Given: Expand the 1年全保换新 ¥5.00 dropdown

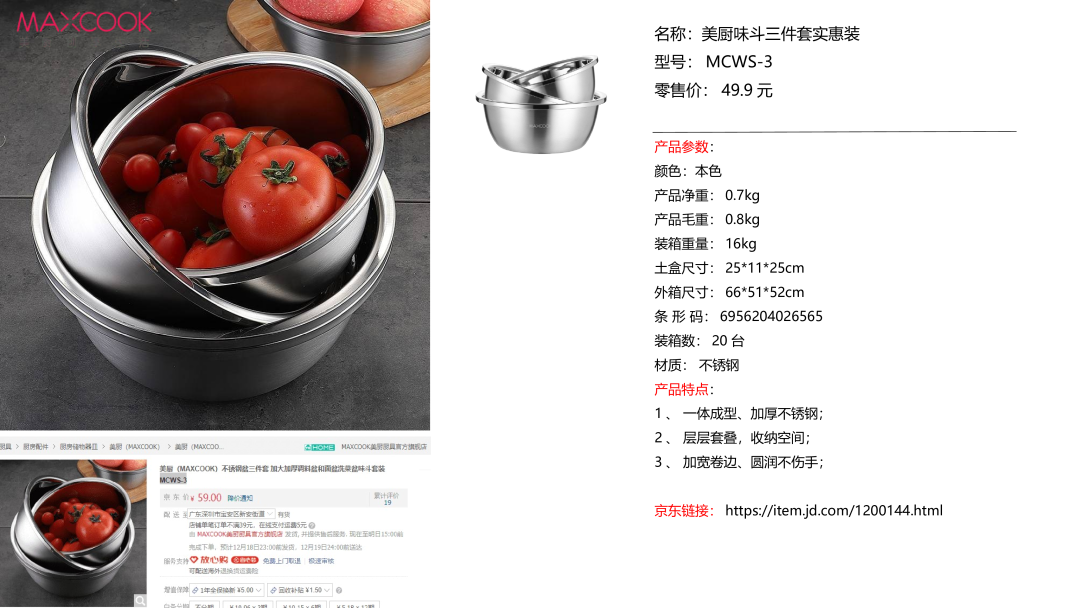Looking at the screenshot, I should click(x=227, y=590).
